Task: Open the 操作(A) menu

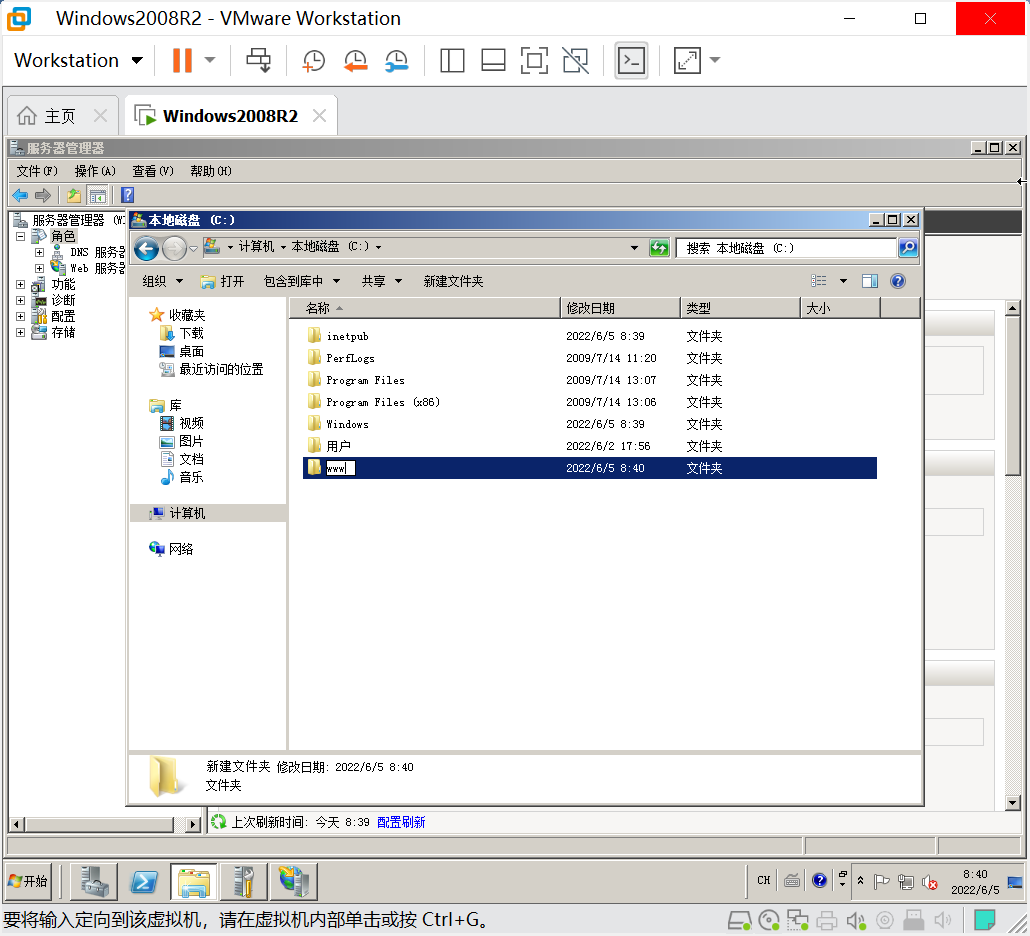Action: point(95,171)
